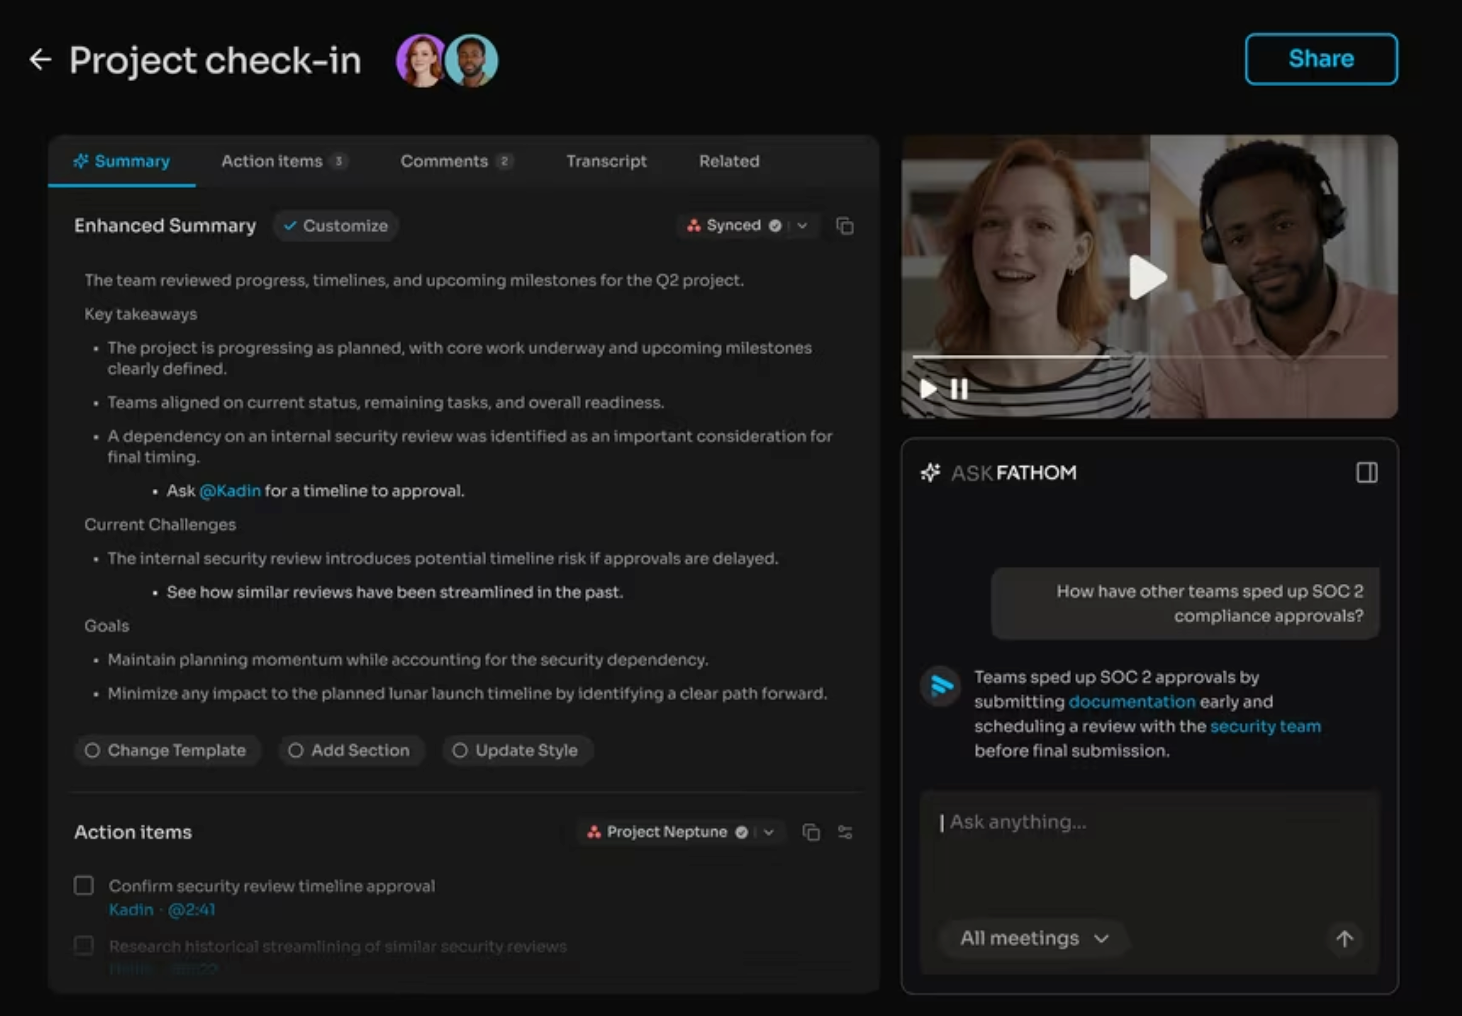This screenshot has height=1016, width=1462.
Task: Toggle the Ask Fathom side panel icon
Action: [x=1367, y=473]
